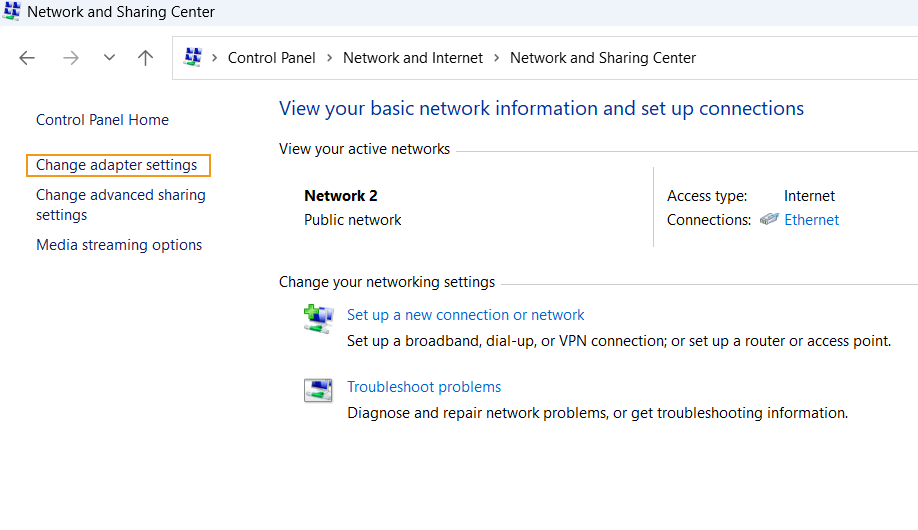
Task: Go up one level with Up arrow
Action: 146,58
